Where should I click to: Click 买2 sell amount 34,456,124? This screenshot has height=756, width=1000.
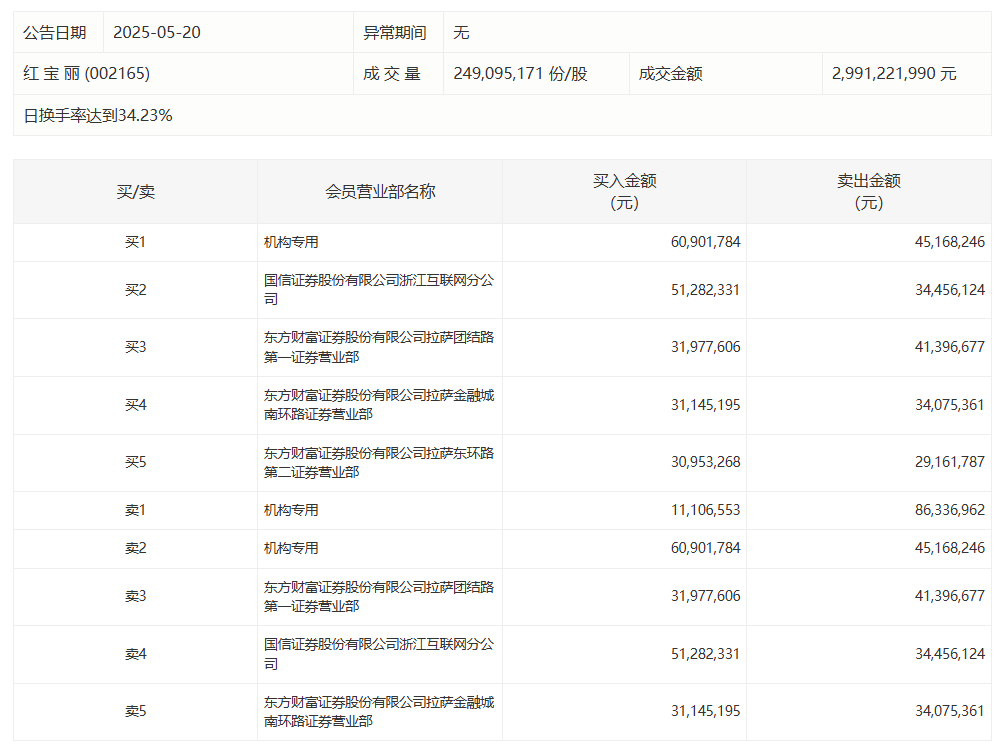pyautogui.click(x=950, y=290)
